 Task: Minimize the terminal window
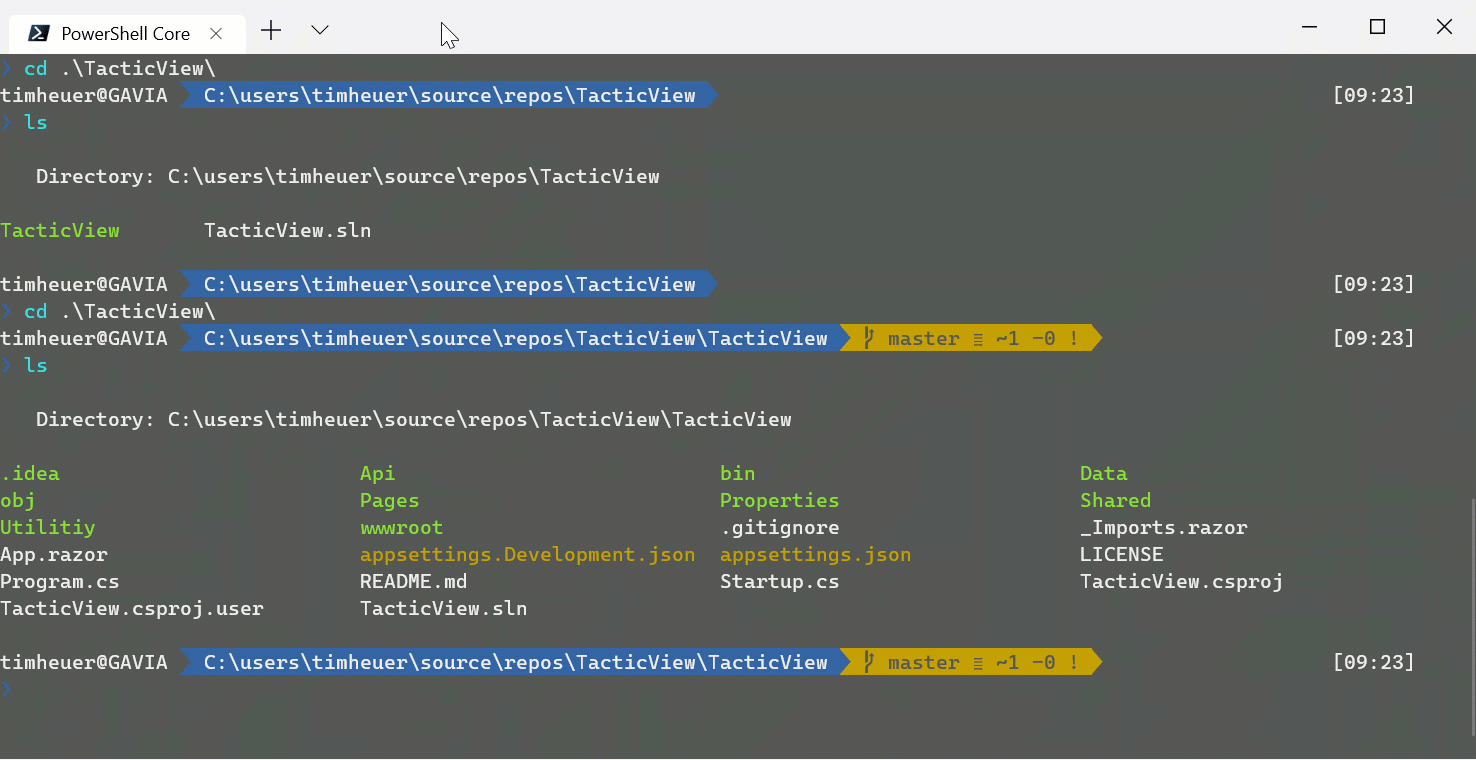(x=1310, y=27)
